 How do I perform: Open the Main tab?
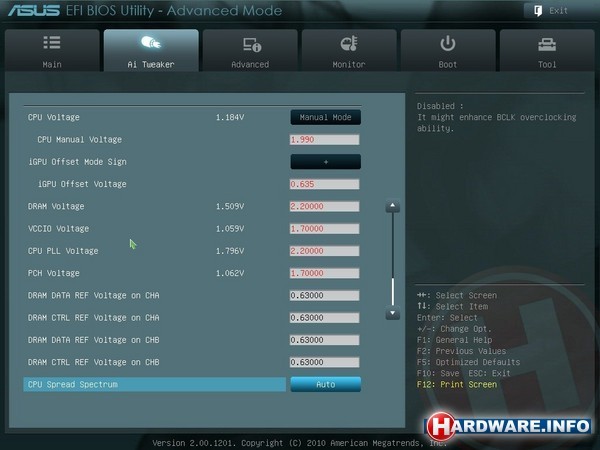pos(52,50)
